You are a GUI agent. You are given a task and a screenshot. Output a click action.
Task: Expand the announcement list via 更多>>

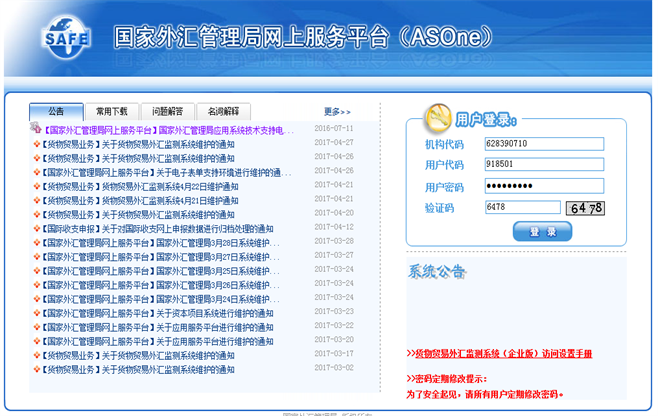coord(337,112)
